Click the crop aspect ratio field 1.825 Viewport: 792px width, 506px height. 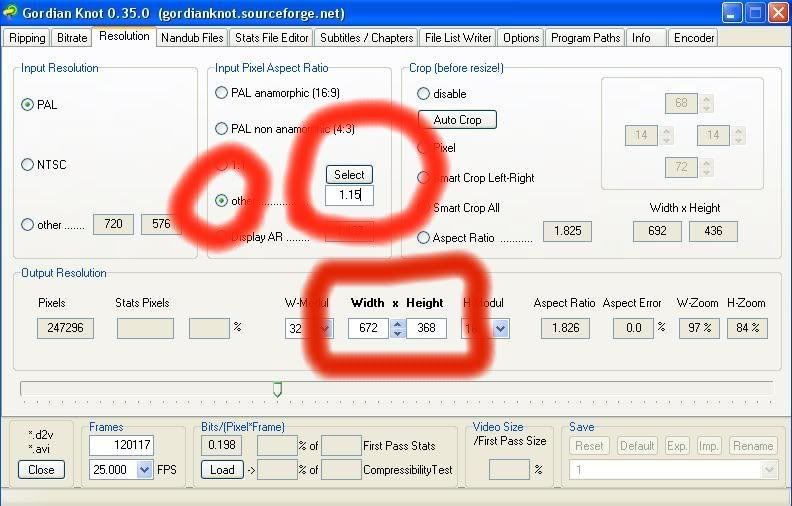(x=567, y=231)
